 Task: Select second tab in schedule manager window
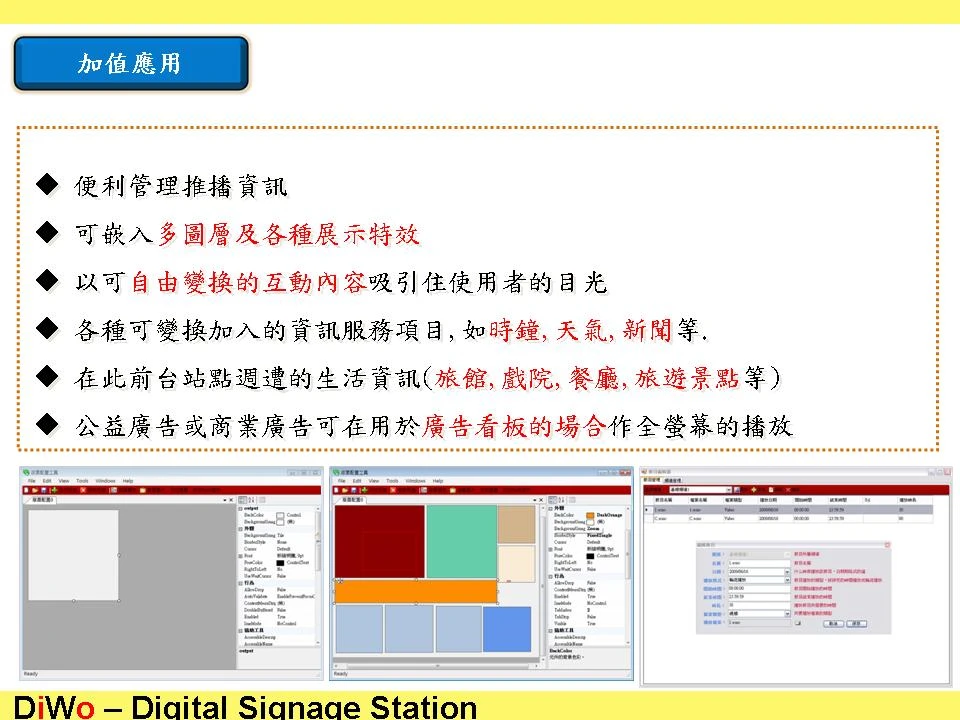[x=673, y=480]
